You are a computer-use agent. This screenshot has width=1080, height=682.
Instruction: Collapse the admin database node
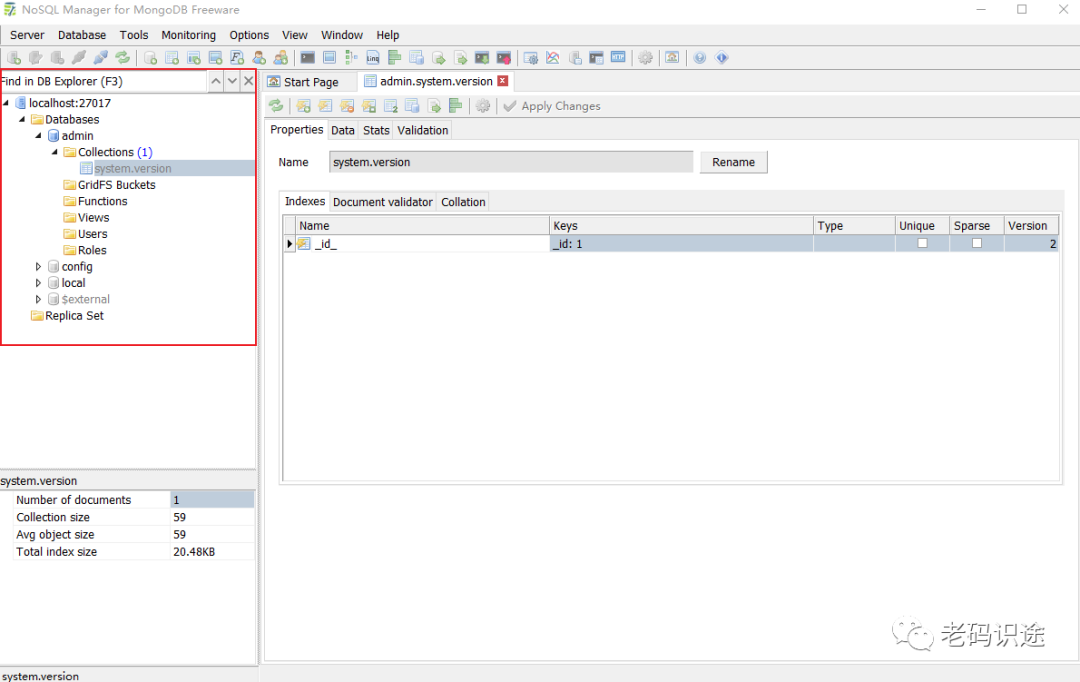[x=39, y=136]
